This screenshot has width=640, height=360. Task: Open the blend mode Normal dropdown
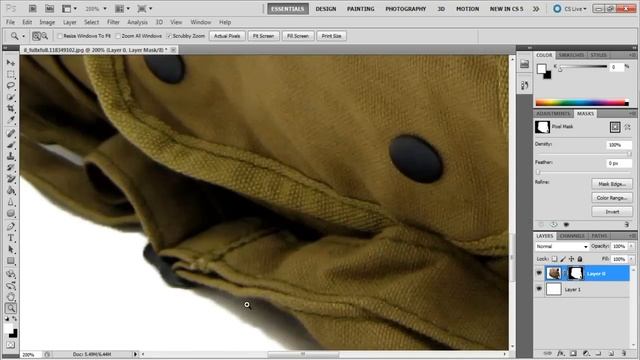tap(562, 247)
